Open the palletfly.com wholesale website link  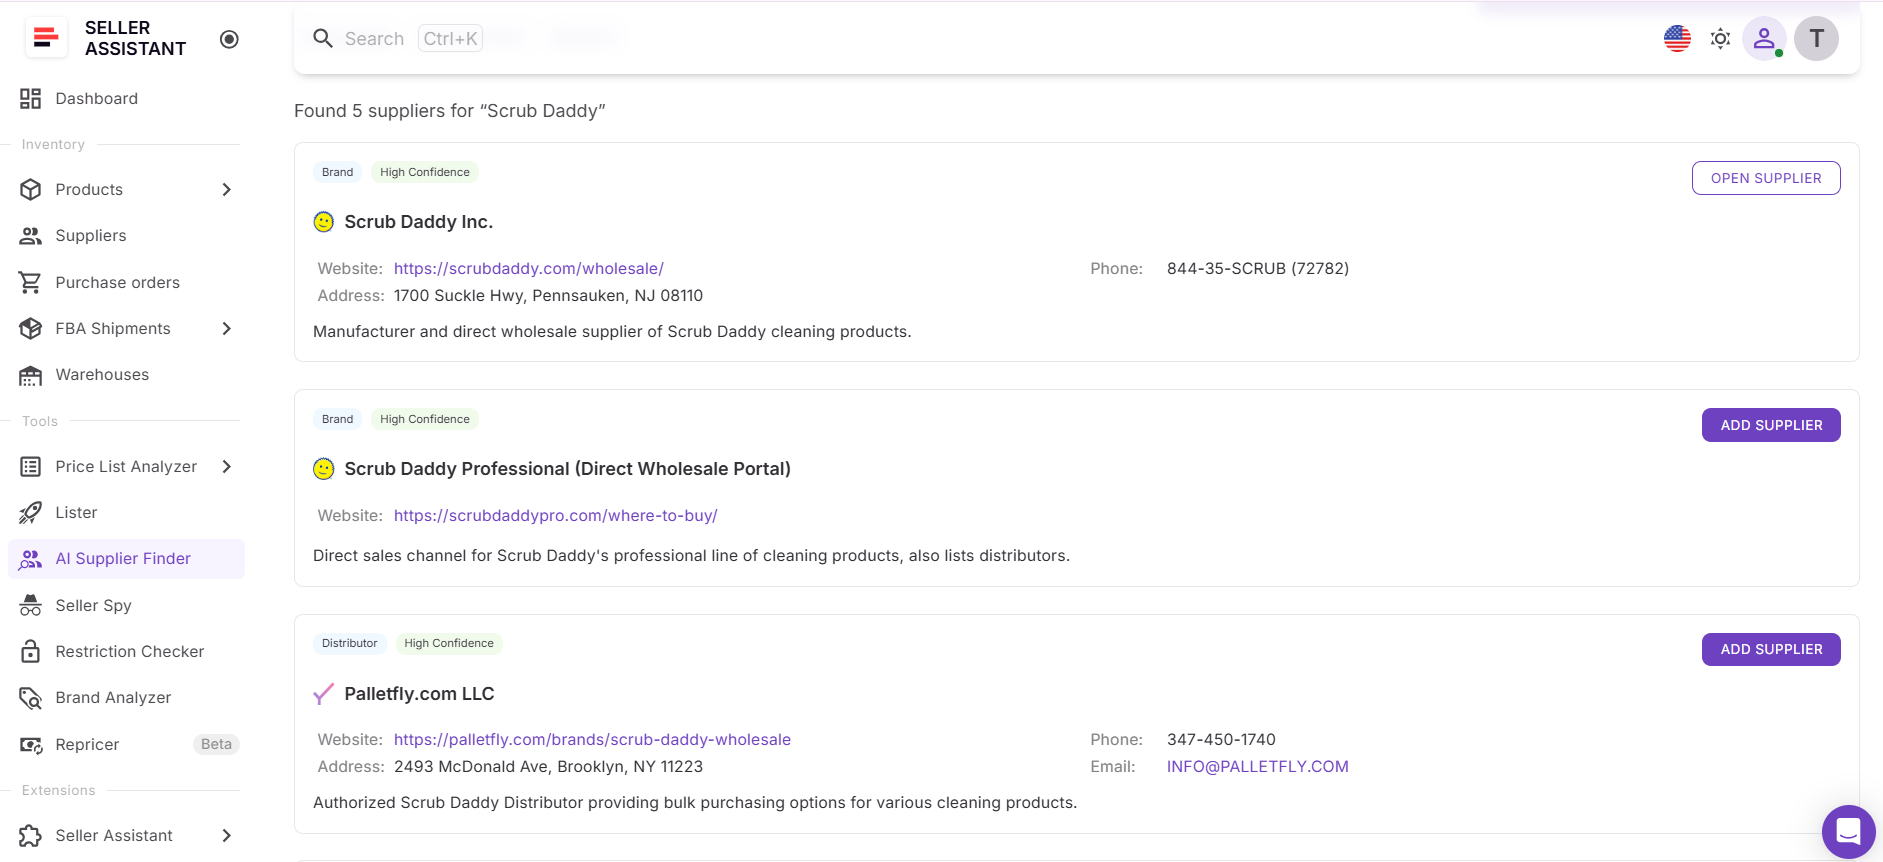tap(592, 739)
